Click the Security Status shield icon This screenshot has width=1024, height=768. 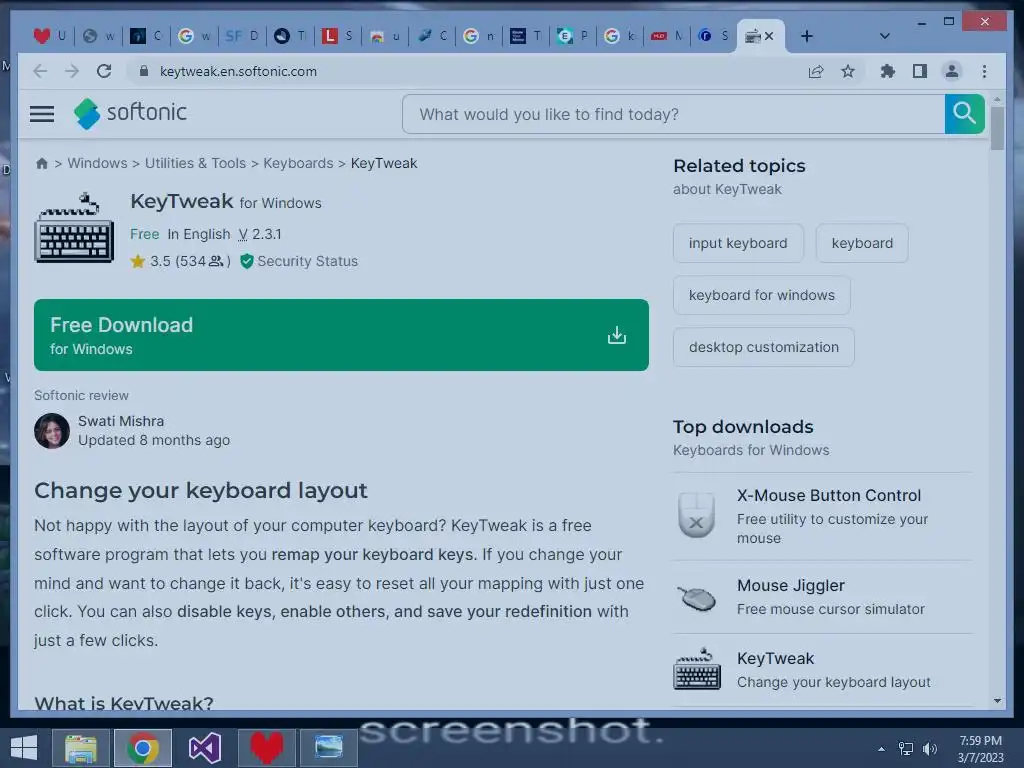[246, 261]
